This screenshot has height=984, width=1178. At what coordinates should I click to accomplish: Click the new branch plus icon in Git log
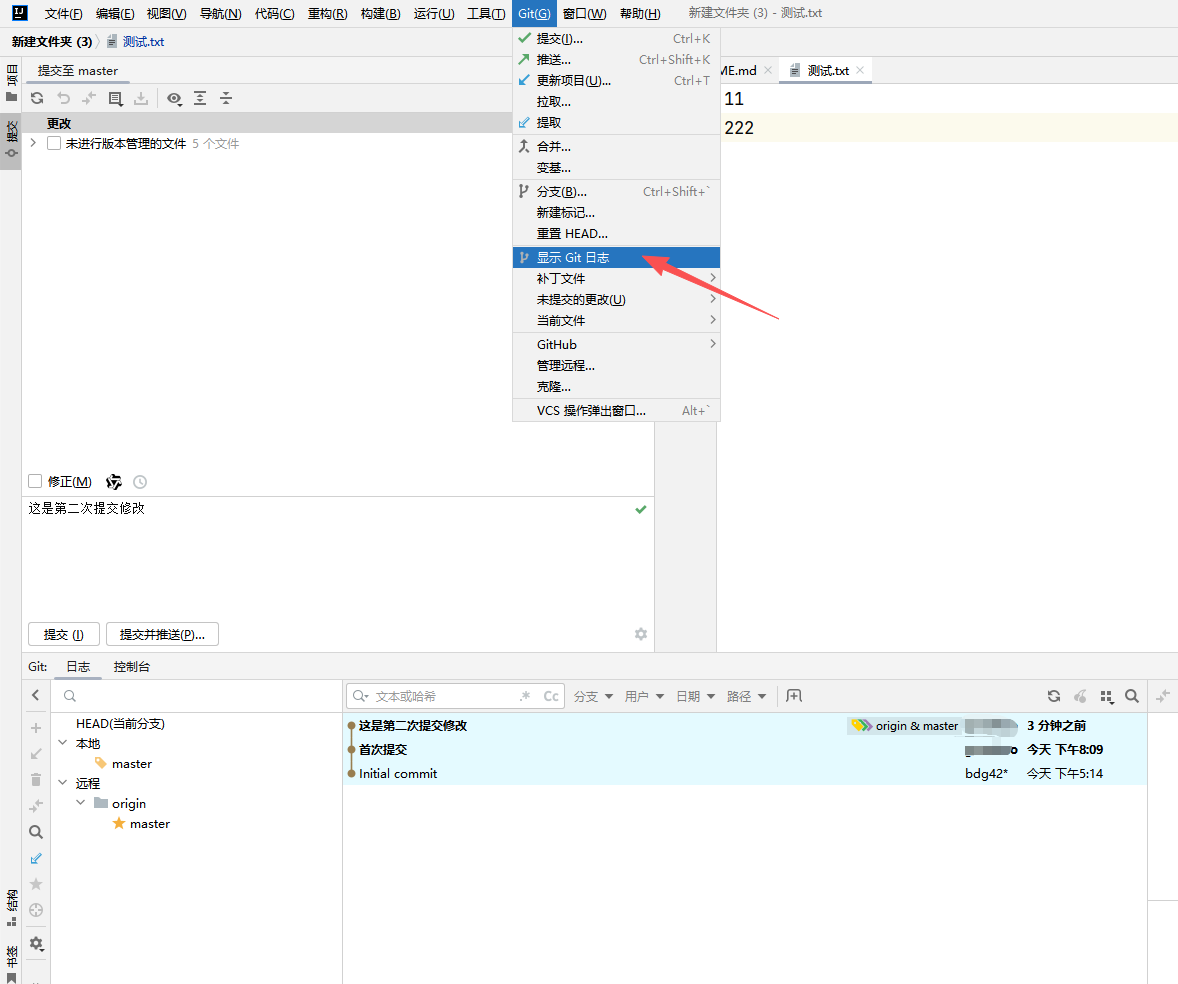pyautogui.click(x=35, y=728)
